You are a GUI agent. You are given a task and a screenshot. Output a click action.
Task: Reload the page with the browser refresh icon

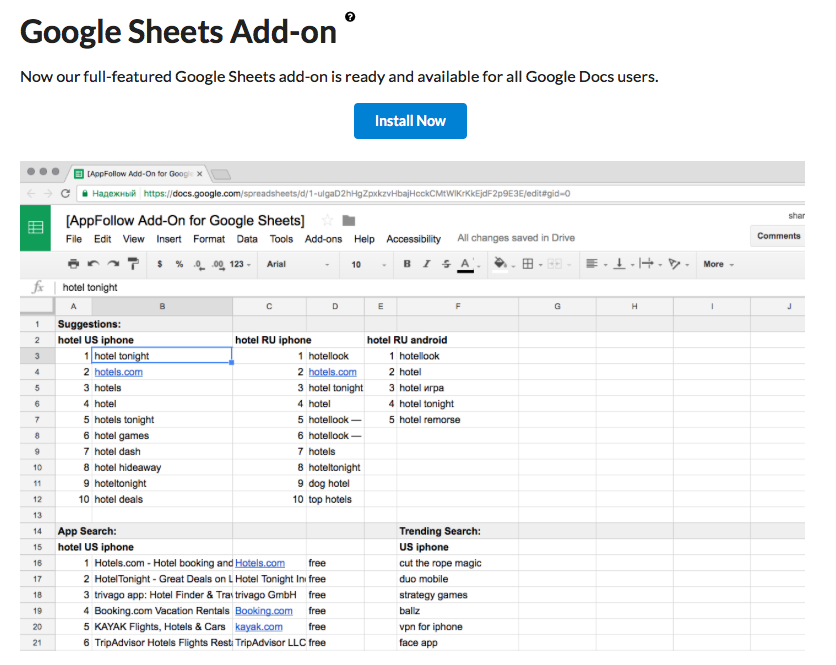pos(66,193)
